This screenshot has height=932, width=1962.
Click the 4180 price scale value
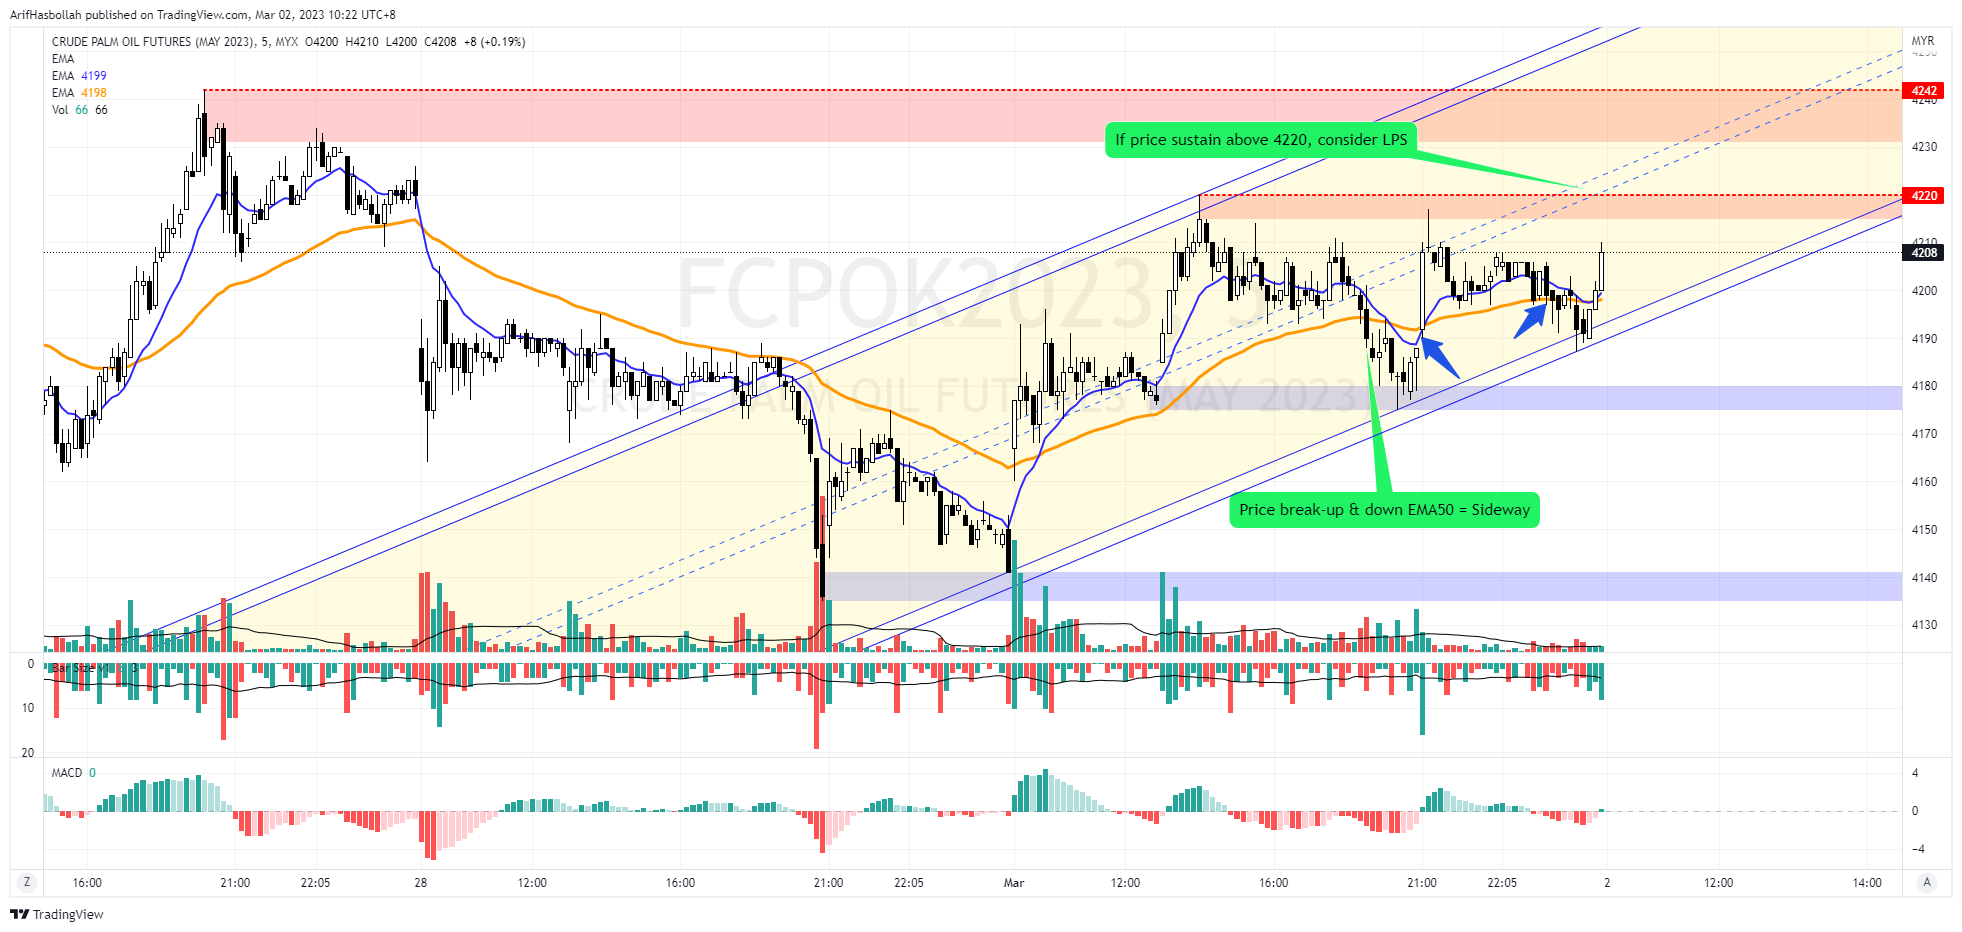click(x=1924, y=386)
